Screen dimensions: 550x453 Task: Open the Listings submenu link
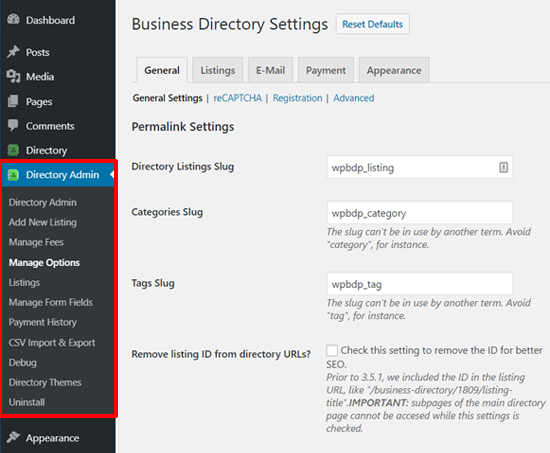pyautogui.click(x=24, y=282)
